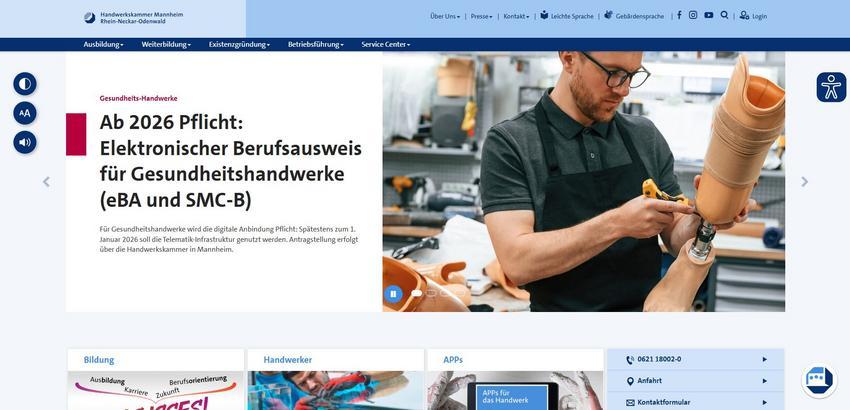This screenshot has width=850, height=410.
Task: Click the Login link
Action: [x=754, y=16]
